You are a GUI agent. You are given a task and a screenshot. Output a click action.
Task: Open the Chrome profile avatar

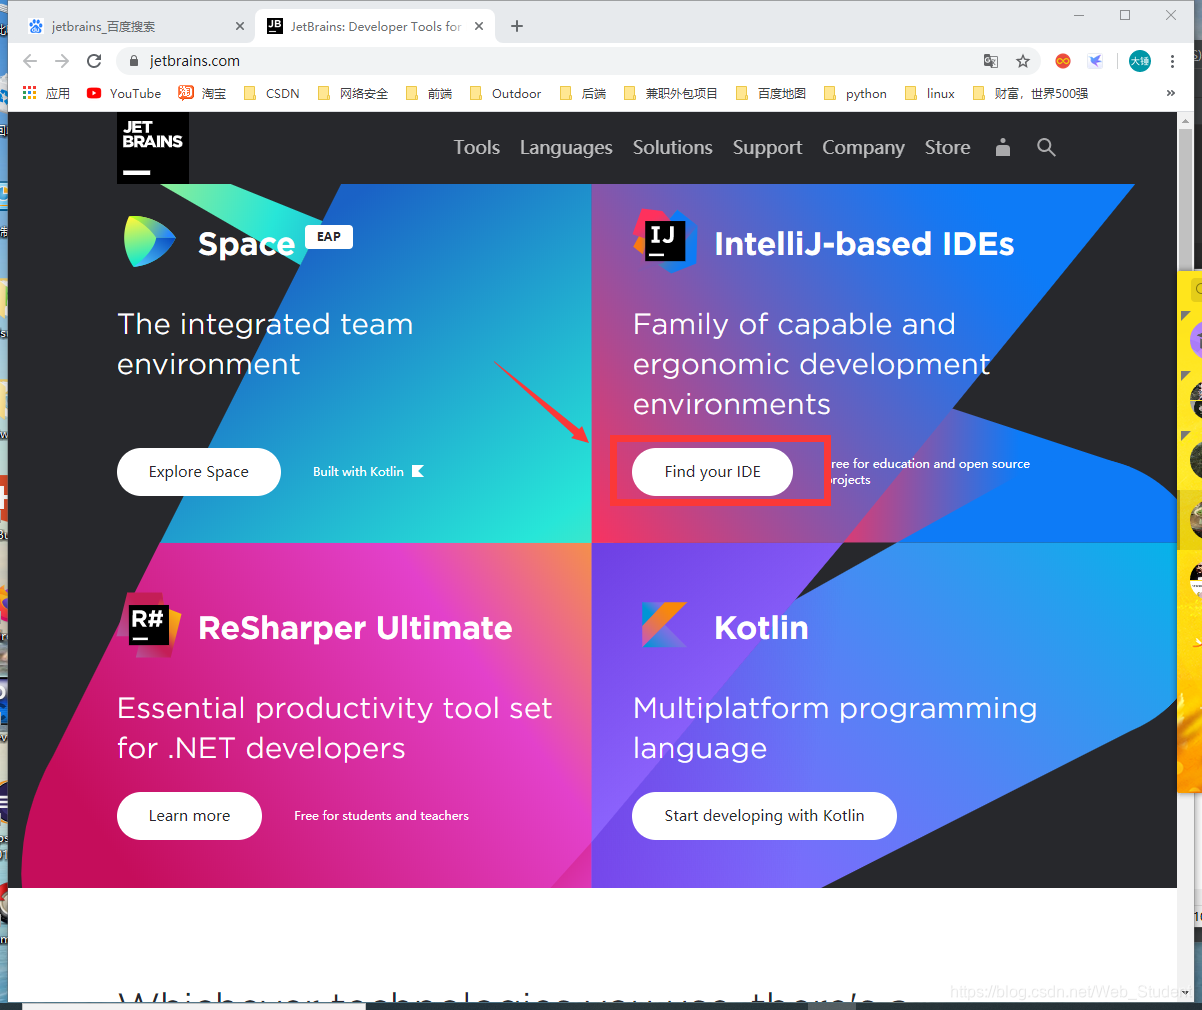(1140, 61)
